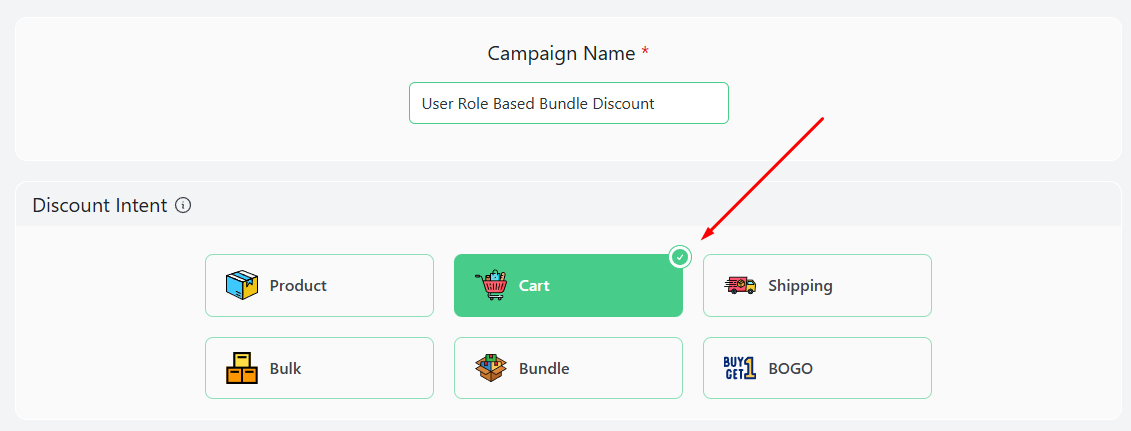Click the red shopping cart icon
The image size is (1131, 431).
491,285
